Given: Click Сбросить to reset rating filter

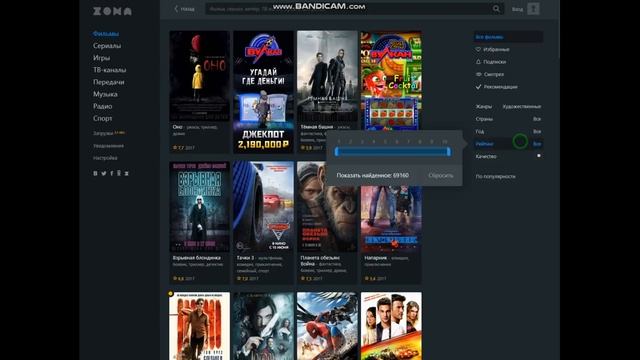Looking at the screenshot, I should click(x=441, y=175).
